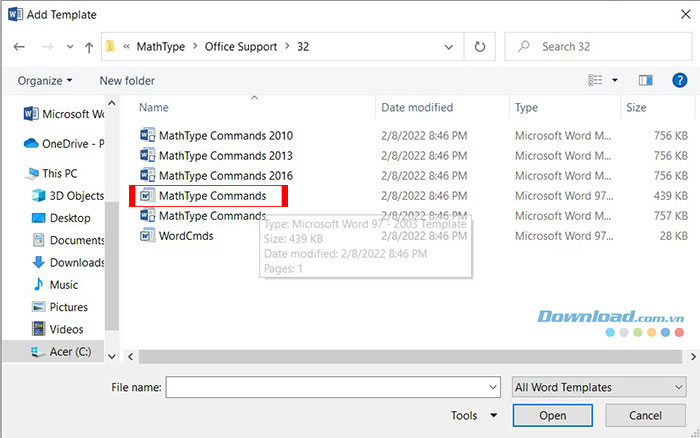Screen dimensions: 700x438
Task: Expand the change view options arrow
Action: pyautogui.click(x=615, y=80)
